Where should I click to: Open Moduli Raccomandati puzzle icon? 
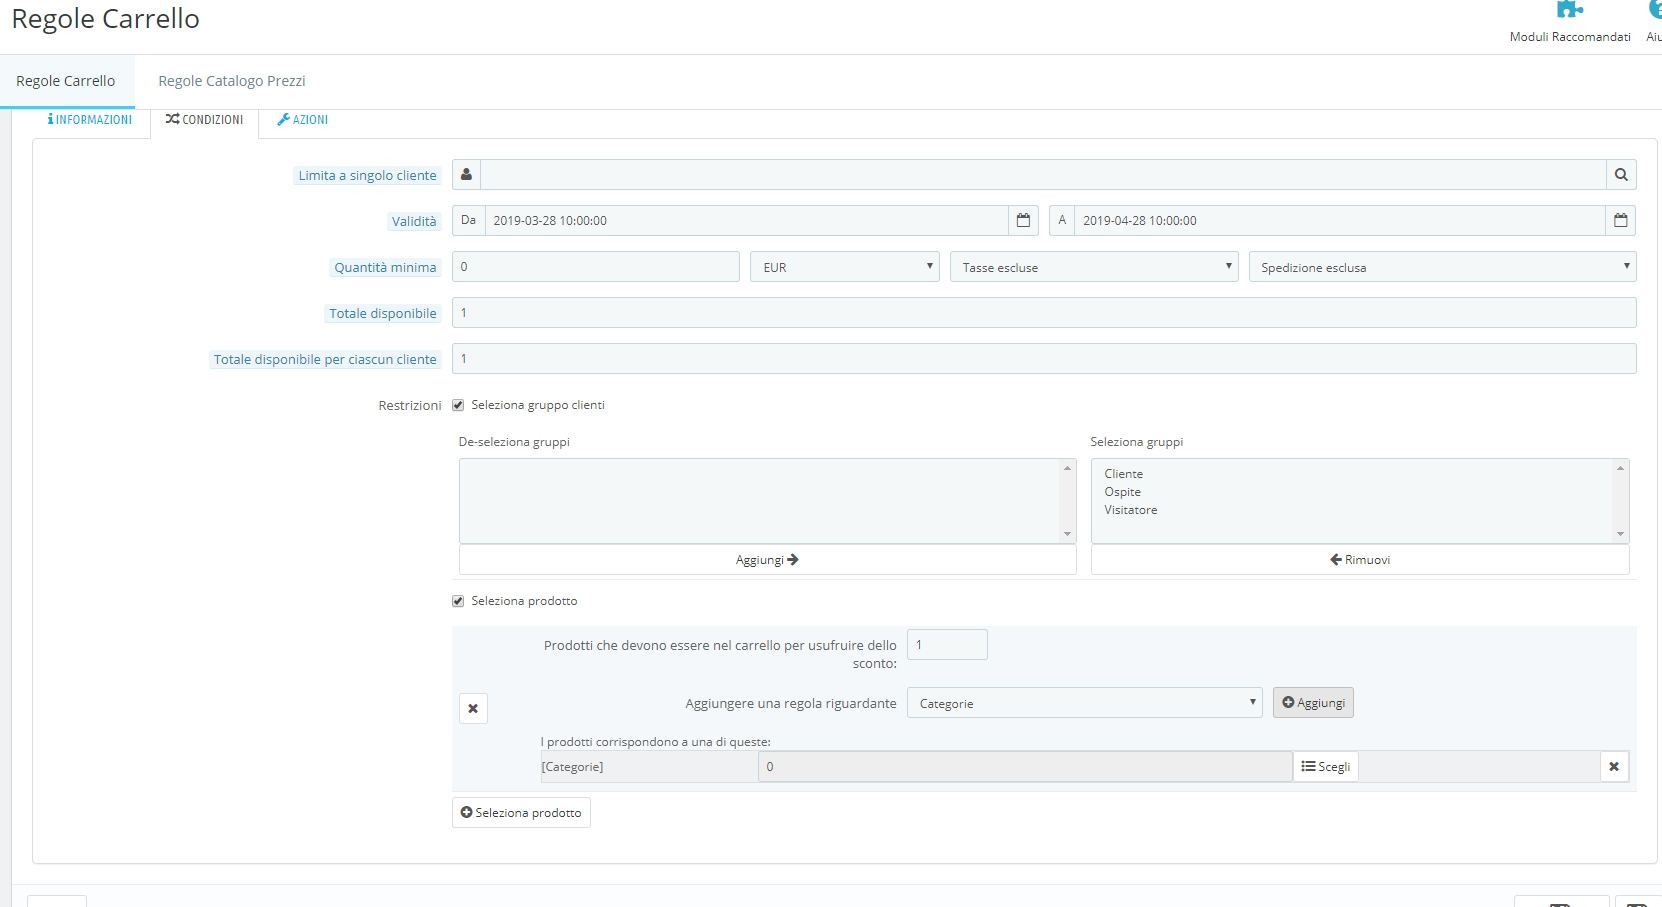coord(1570,10)
